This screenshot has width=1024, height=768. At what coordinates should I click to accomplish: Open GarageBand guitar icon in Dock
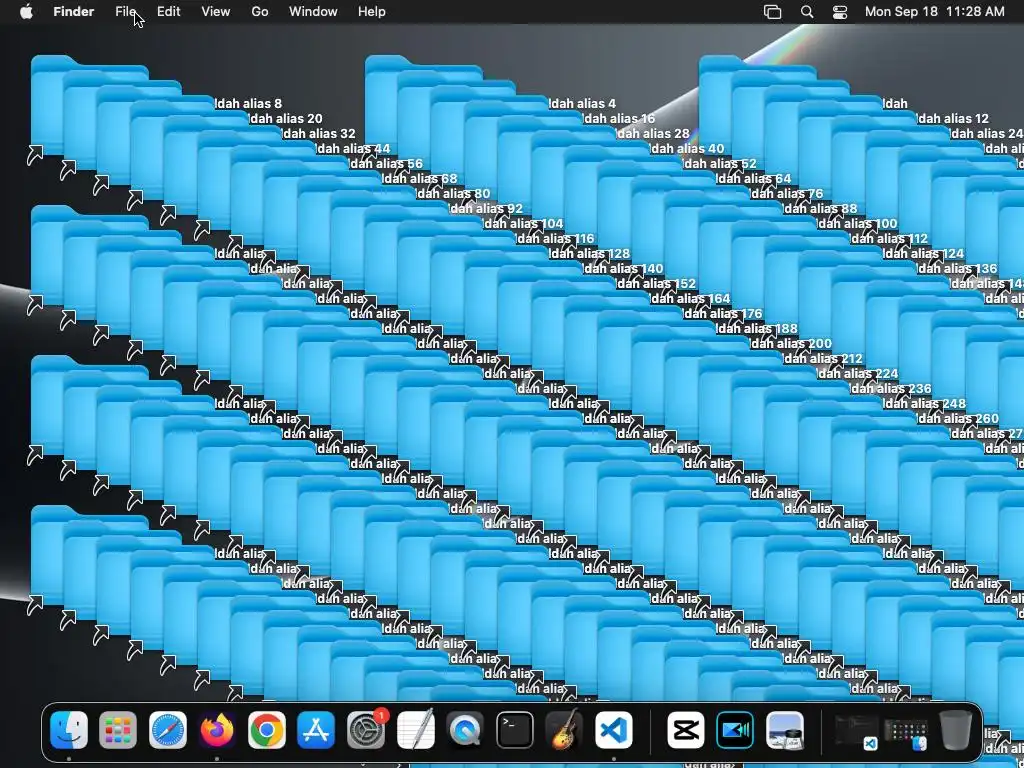point(564,729)
